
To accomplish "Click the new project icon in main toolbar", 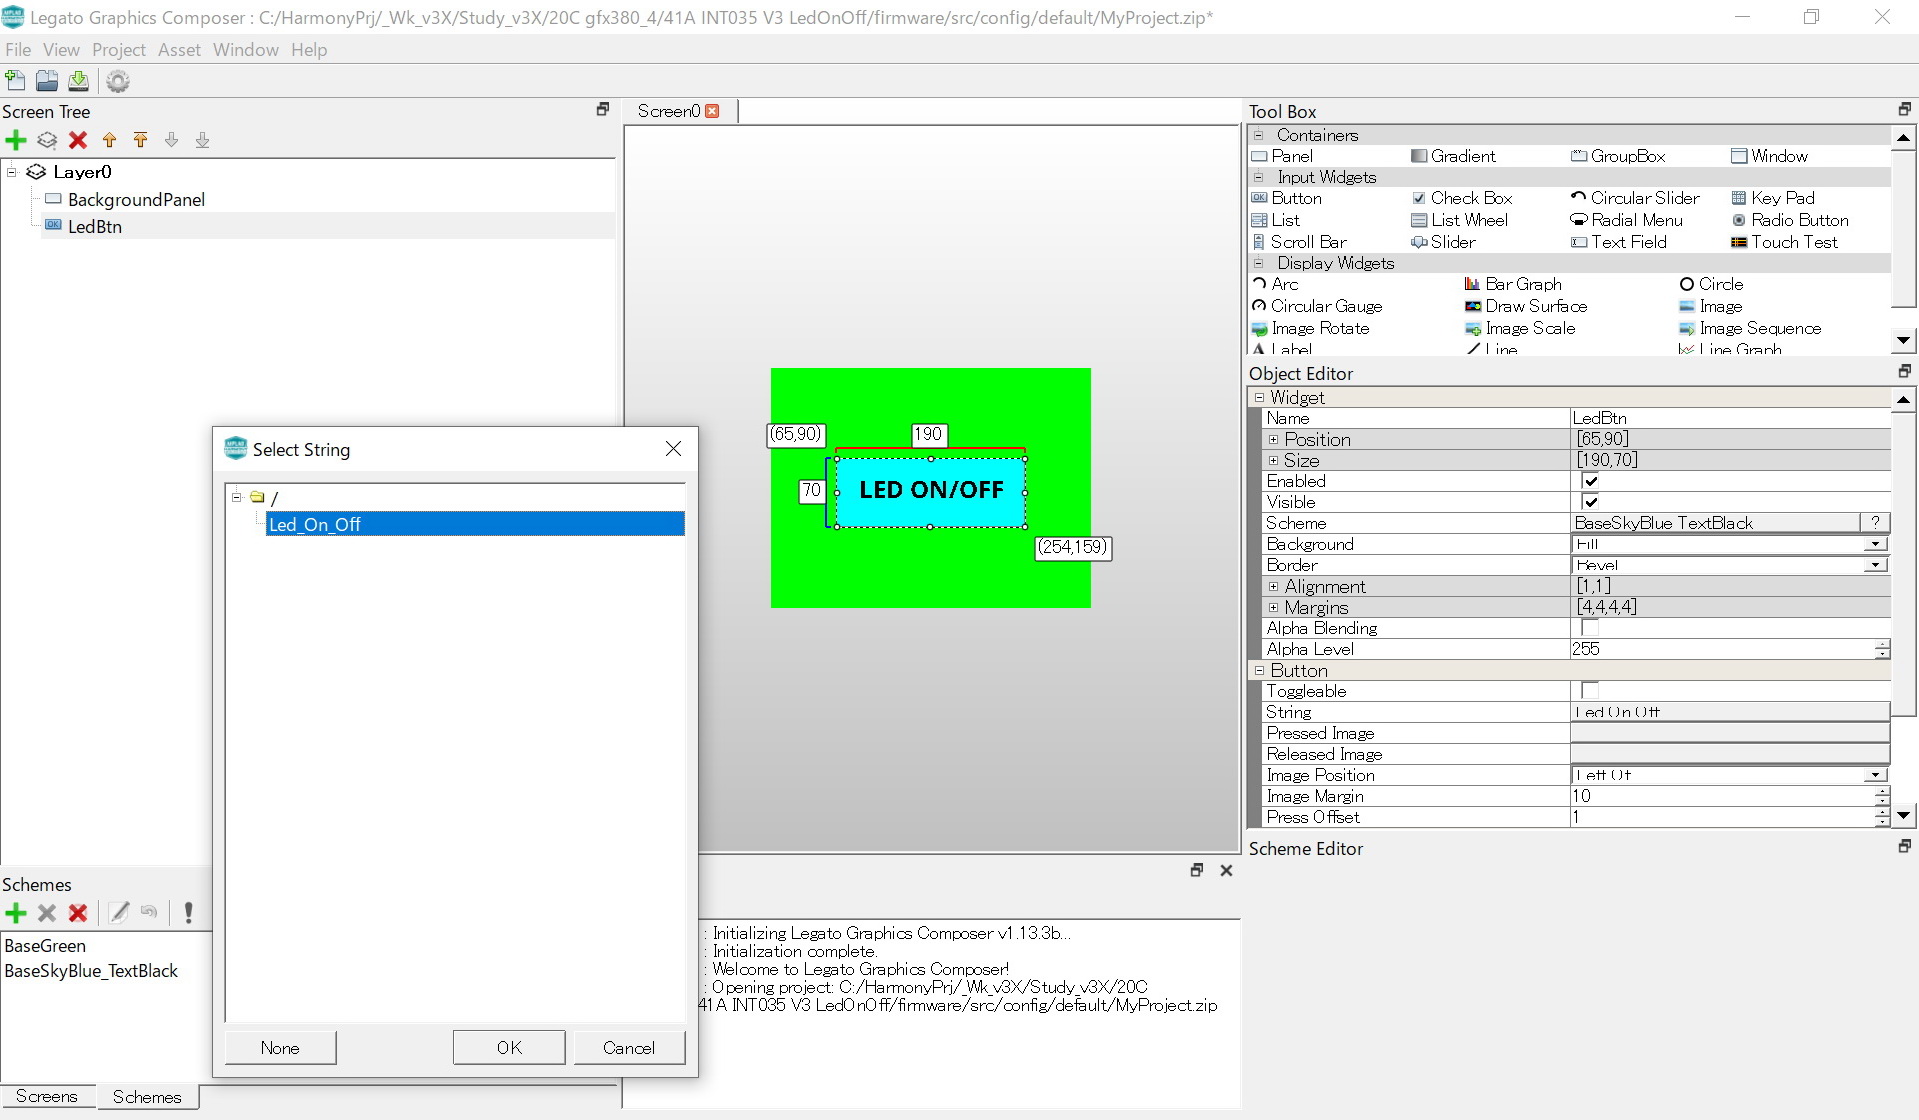I will [15, 81].
